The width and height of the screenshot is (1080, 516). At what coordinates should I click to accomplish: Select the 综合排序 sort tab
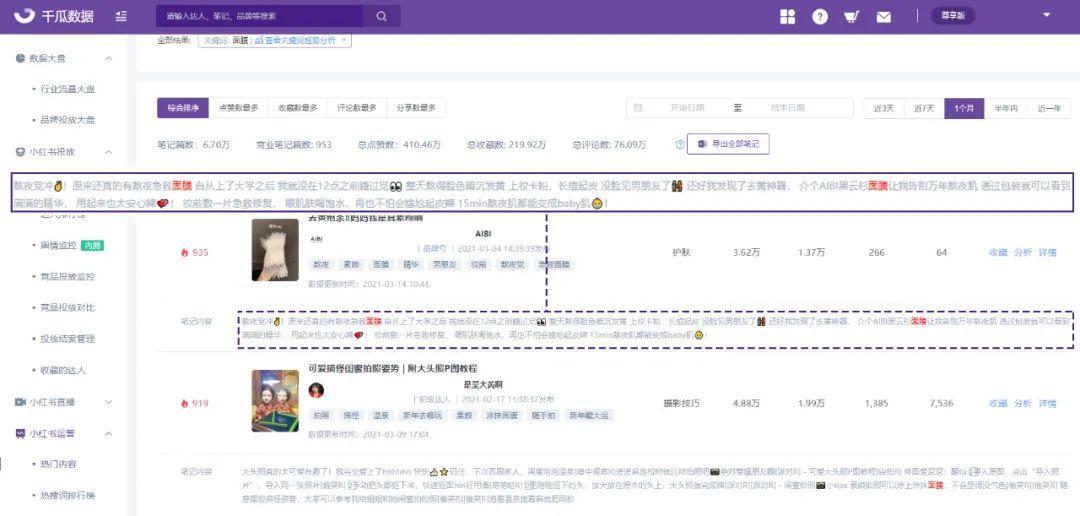[x=183, y=108]
